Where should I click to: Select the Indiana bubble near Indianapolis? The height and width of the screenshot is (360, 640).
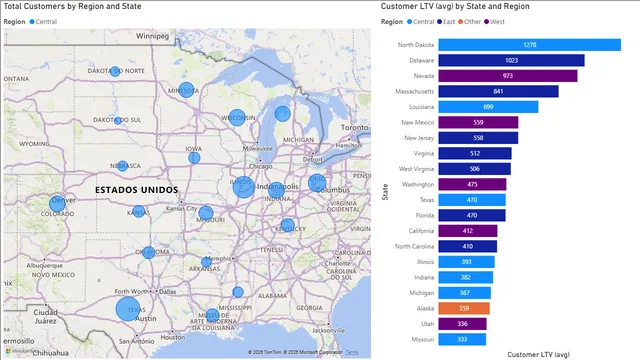point(276,190)
